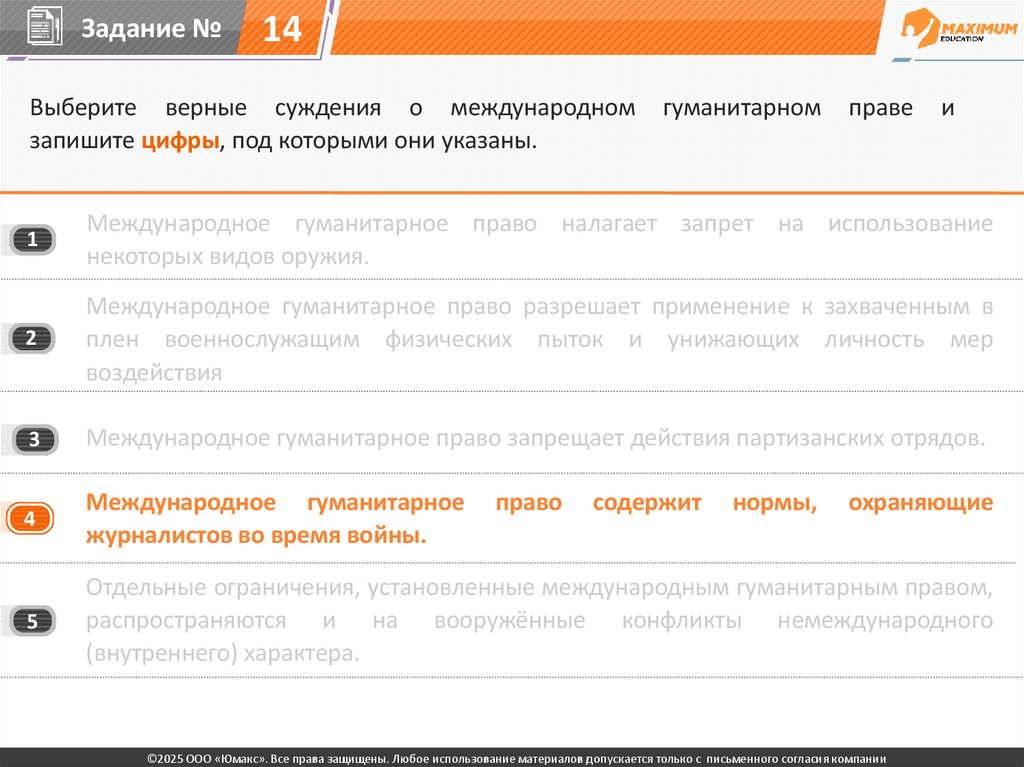Screen dimensions: 1024x767
Task: Click the Maximum Education logo
Action: [x=959, y=29]
